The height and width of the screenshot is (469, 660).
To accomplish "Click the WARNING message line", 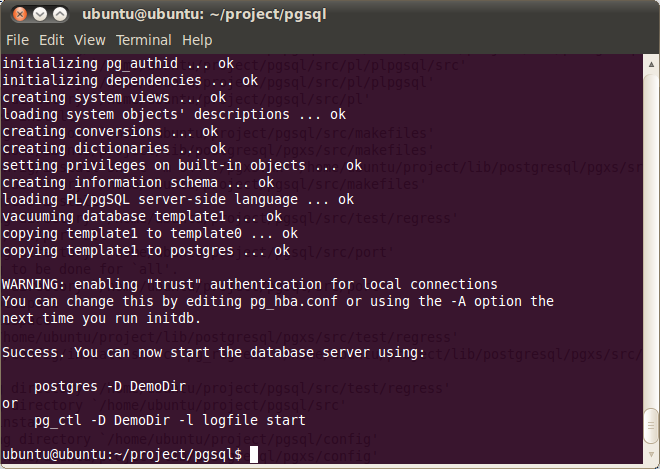I will 250,284.
